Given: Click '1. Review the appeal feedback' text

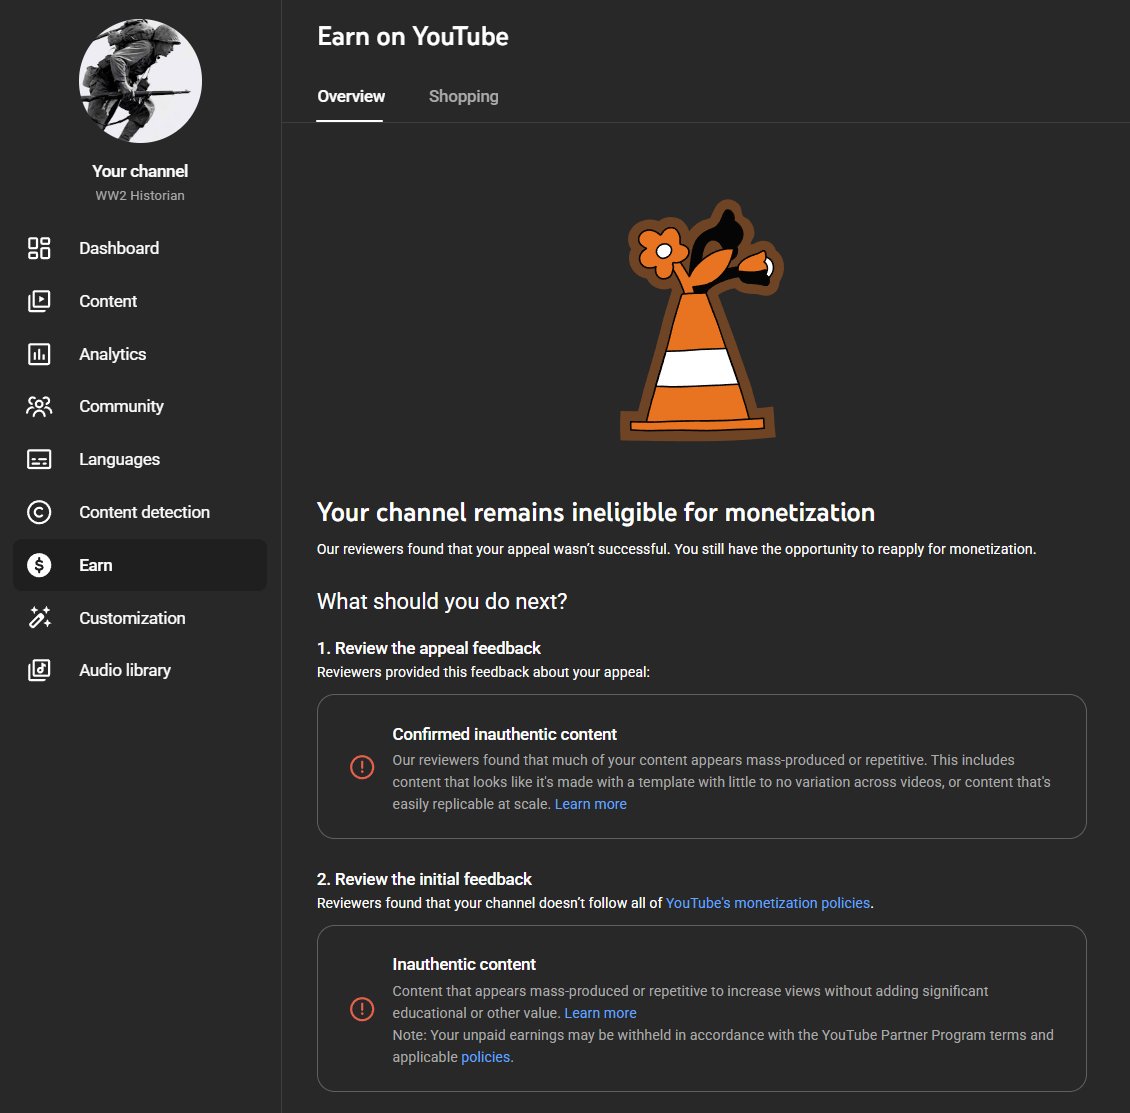Looking at the screenshot, I should pos(429,648).
